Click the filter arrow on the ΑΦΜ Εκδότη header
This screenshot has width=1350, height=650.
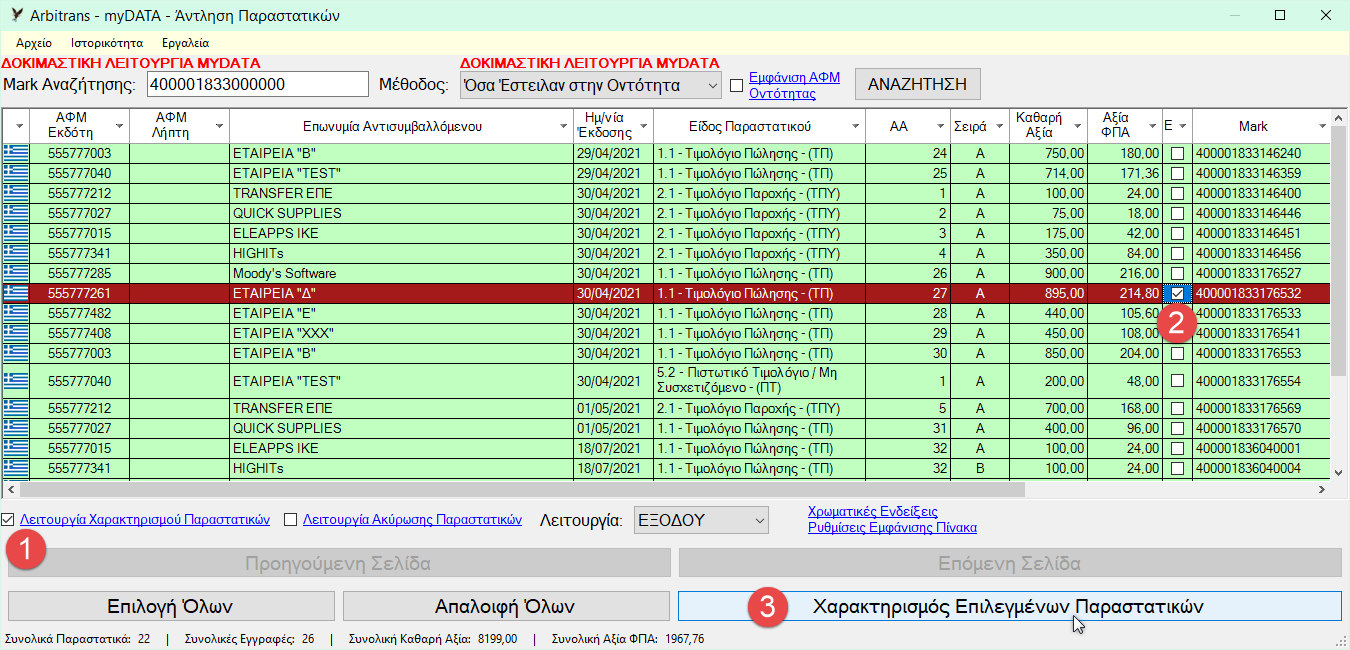click(x=120, y=126)
